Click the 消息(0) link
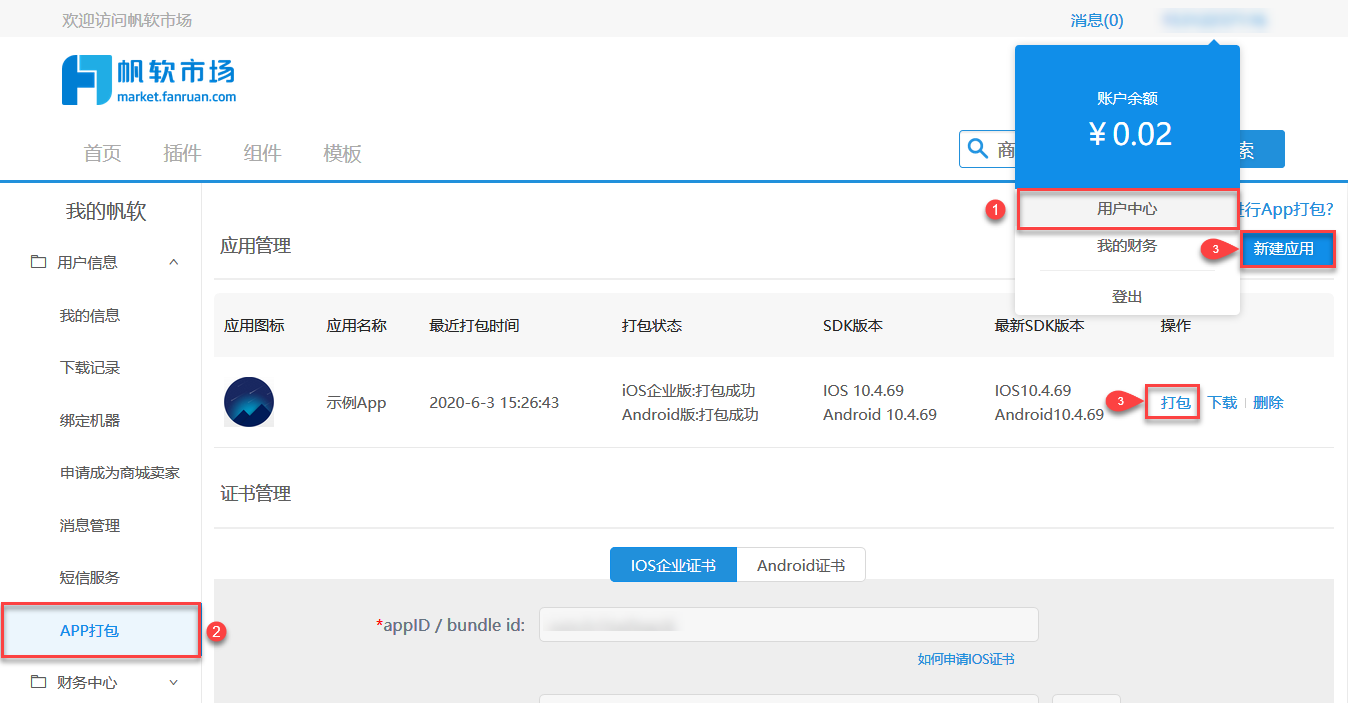This screenshot has height=703, width=1348. (1097, 20)
